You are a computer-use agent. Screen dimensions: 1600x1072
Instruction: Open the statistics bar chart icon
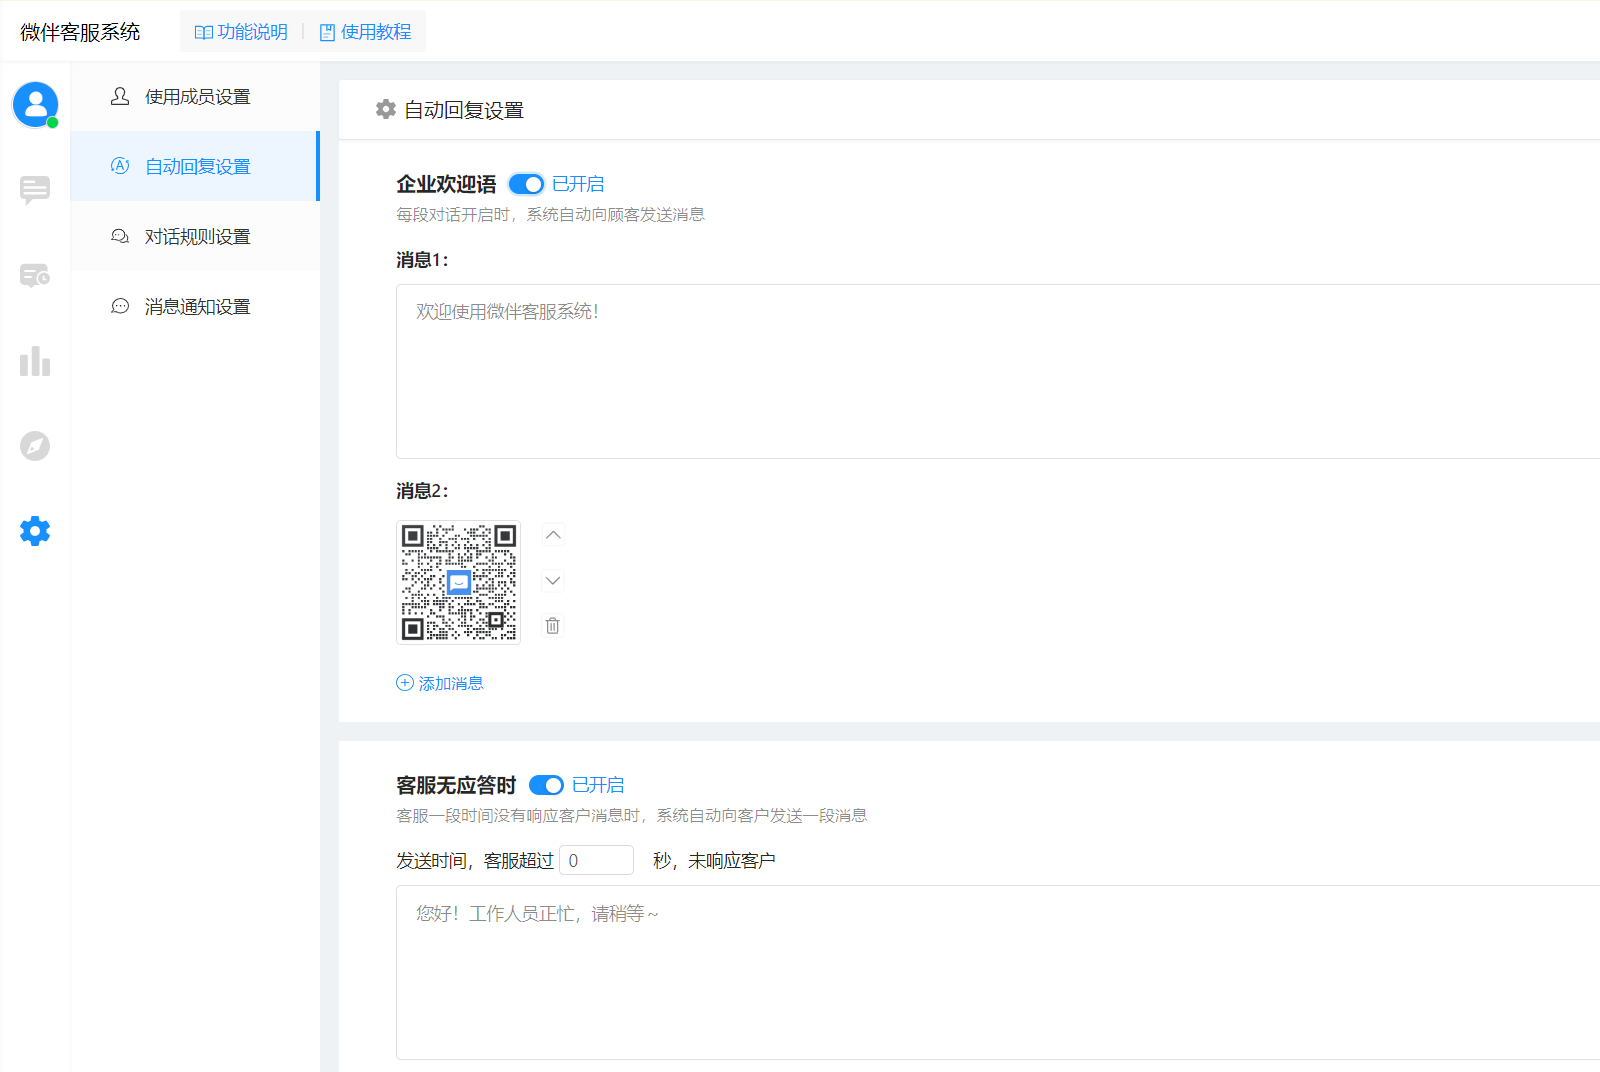click(x=35, y=361)
